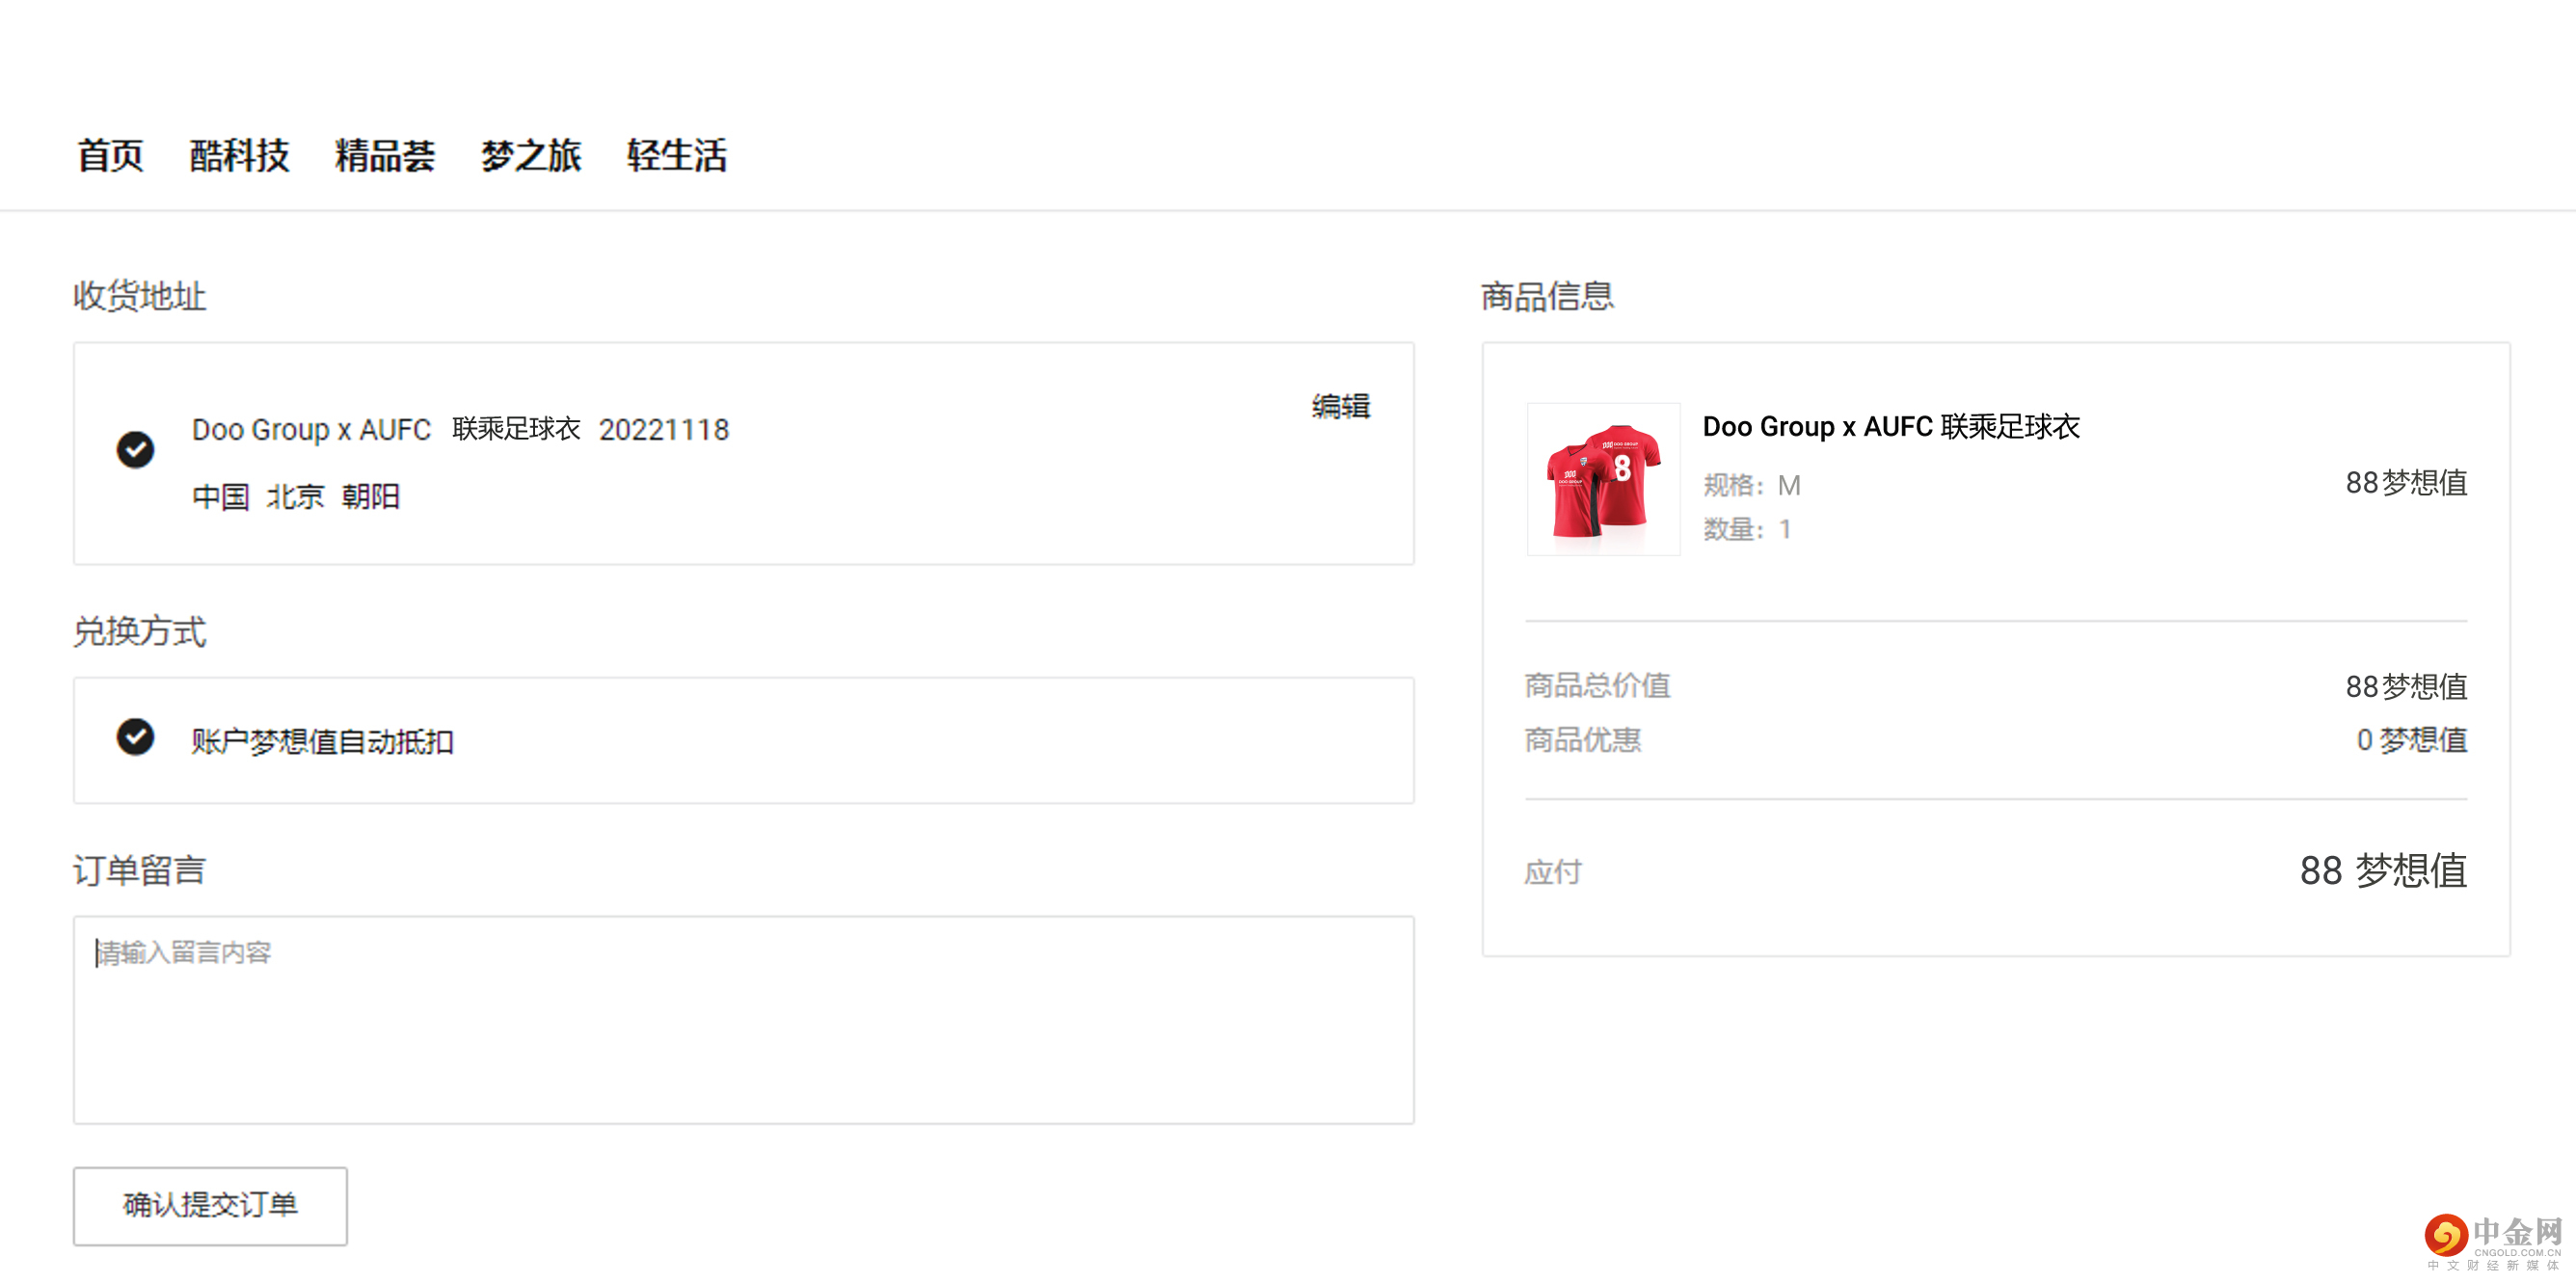Select the shipping address check circle
This screenshot has width=2576, height=1283.
[x=135, y=450]
